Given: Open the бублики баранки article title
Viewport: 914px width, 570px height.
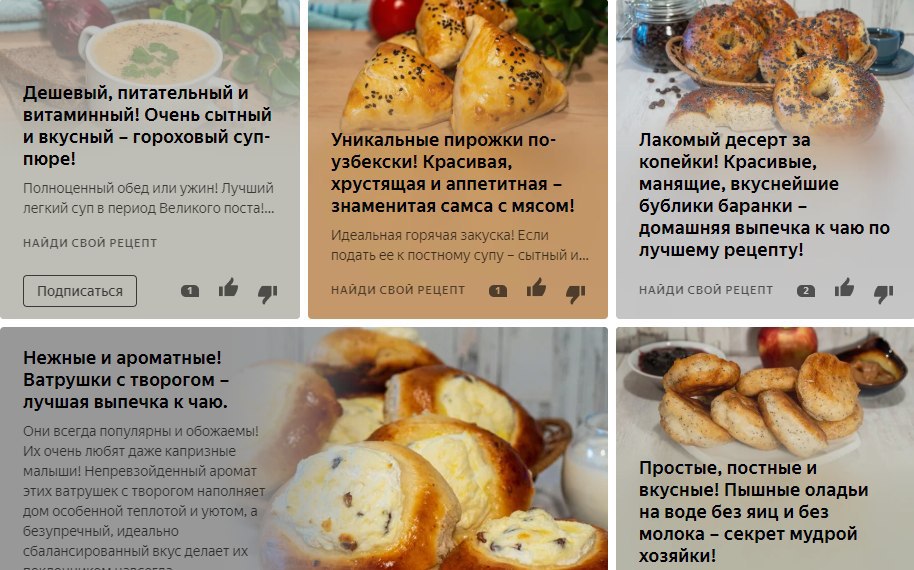Looking at the screenshot, I should pos(764,195).
